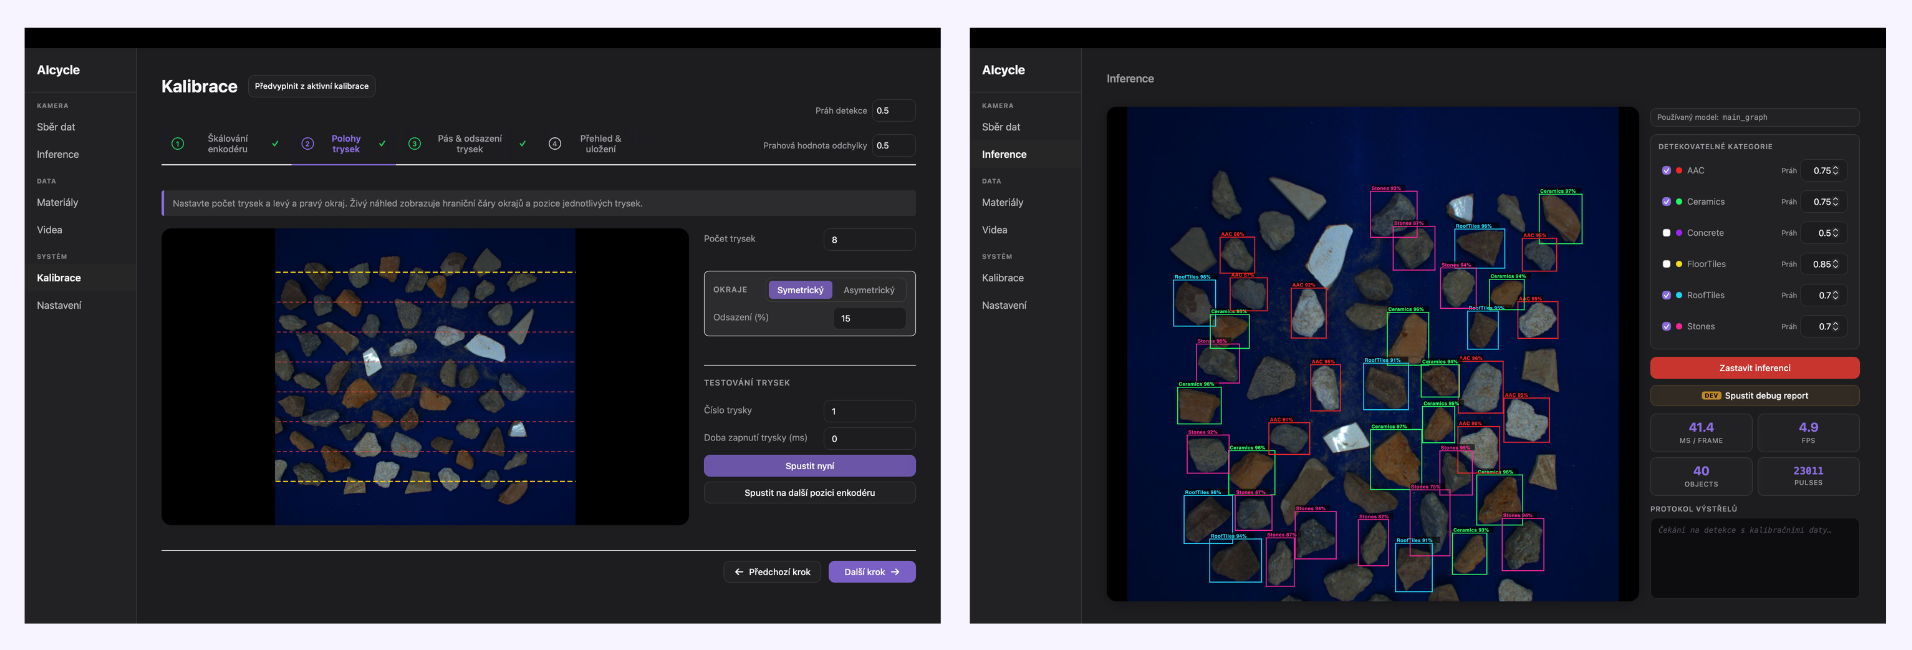This screenshot has height=650, width=1912.
Task: Enable the Concrete category checkbox
Action: (x=1666, y=233)
